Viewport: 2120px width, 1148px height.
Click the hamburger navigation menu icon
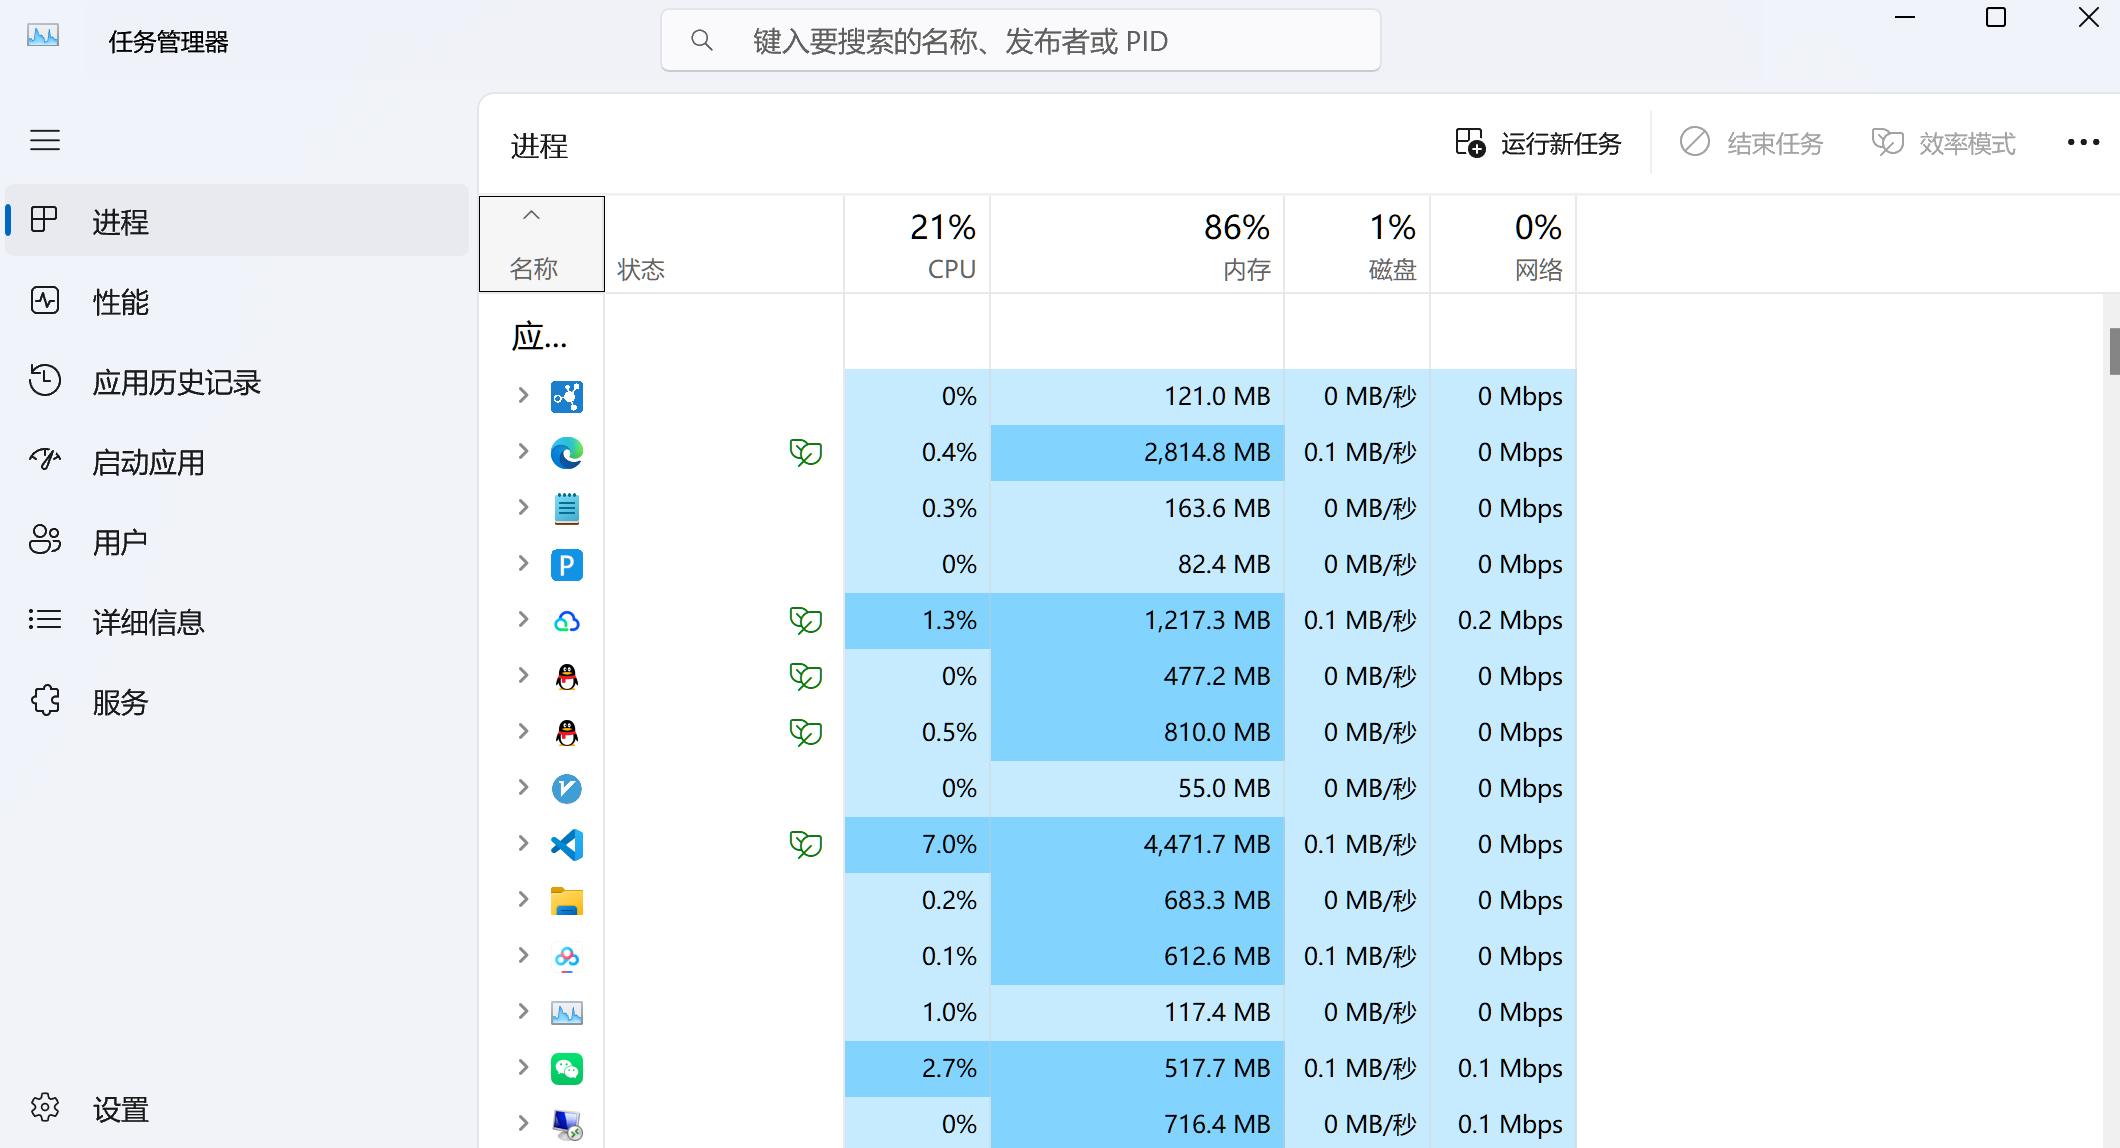(45, 141)
